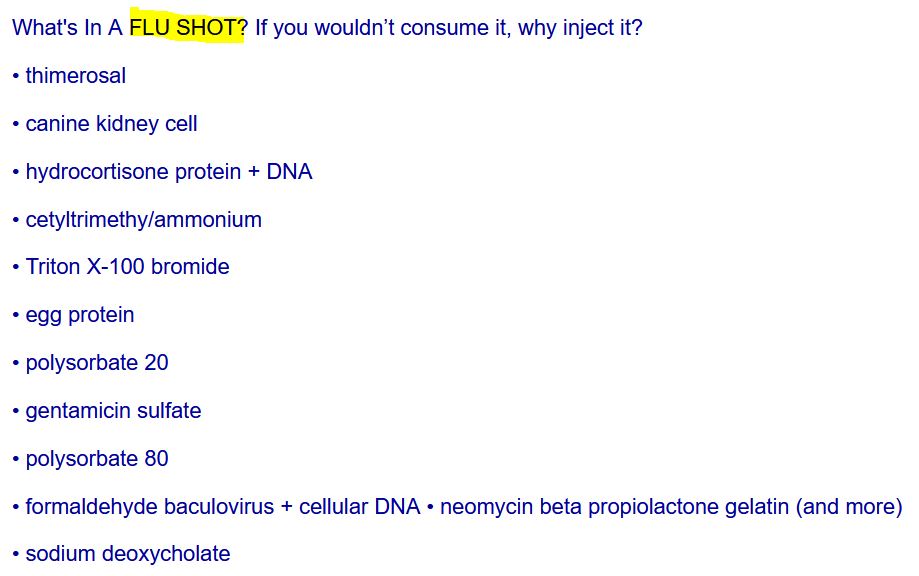
Task: Click the cetyltrimethy/ammonium entry
Action: click(x=143, y=220)
